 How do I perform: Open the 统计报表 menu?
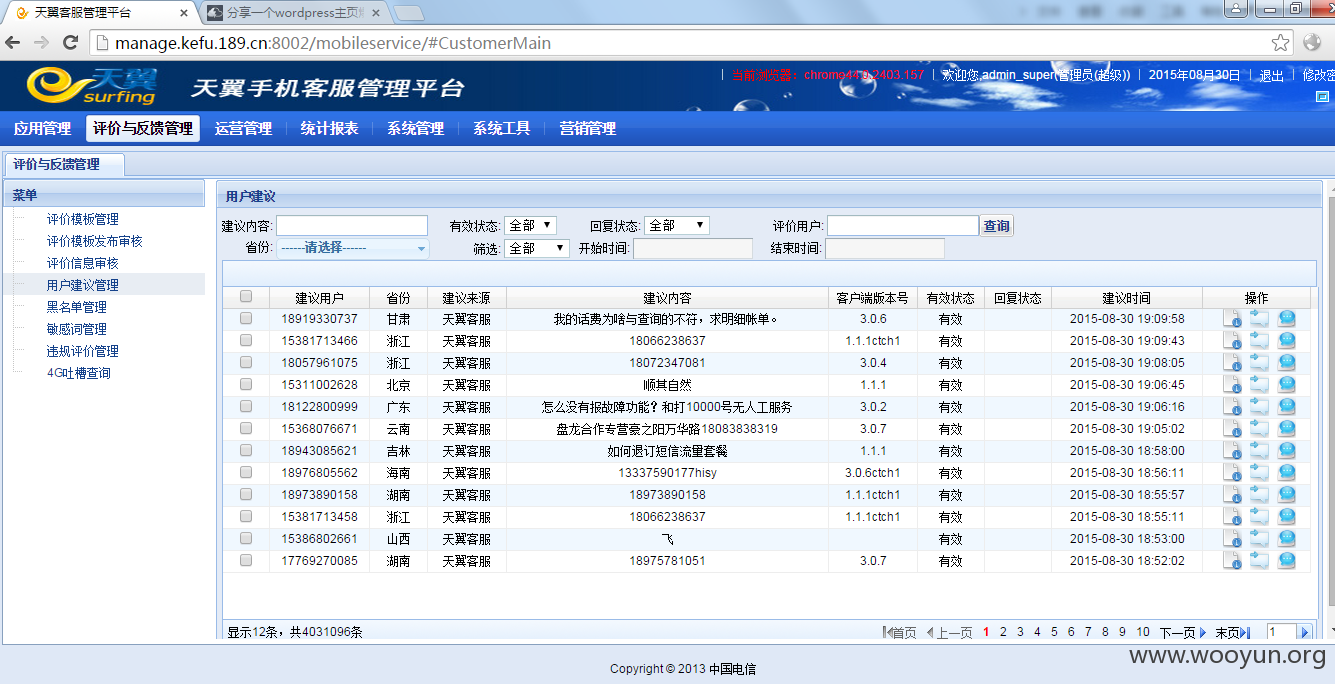(x=329, y=128)
